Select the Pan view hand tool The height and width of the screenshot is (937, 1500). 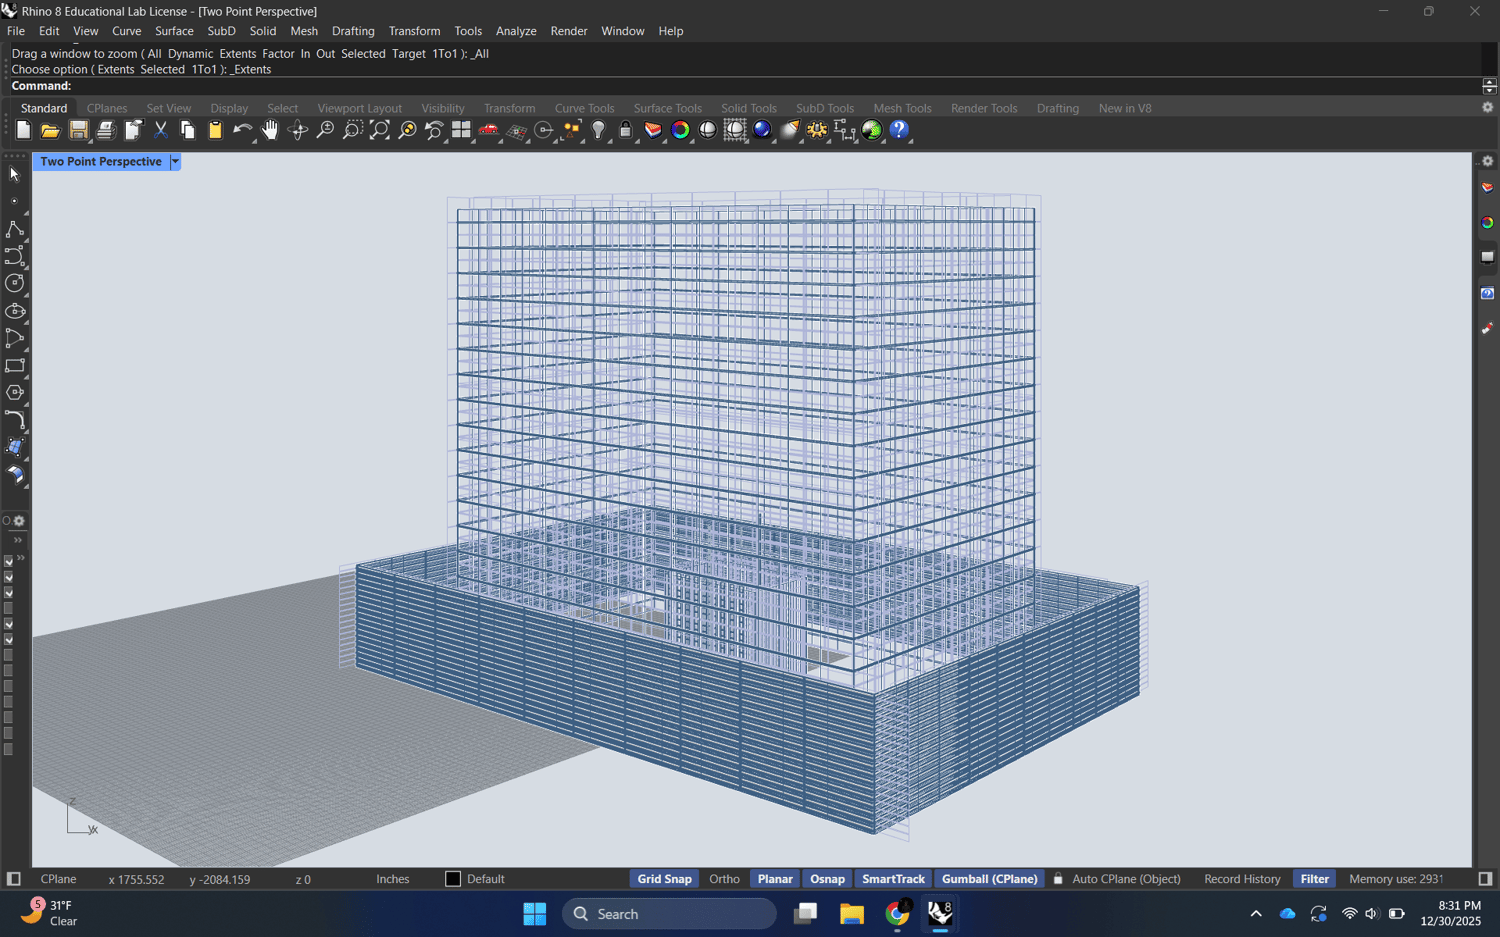(x=270, y=130)
